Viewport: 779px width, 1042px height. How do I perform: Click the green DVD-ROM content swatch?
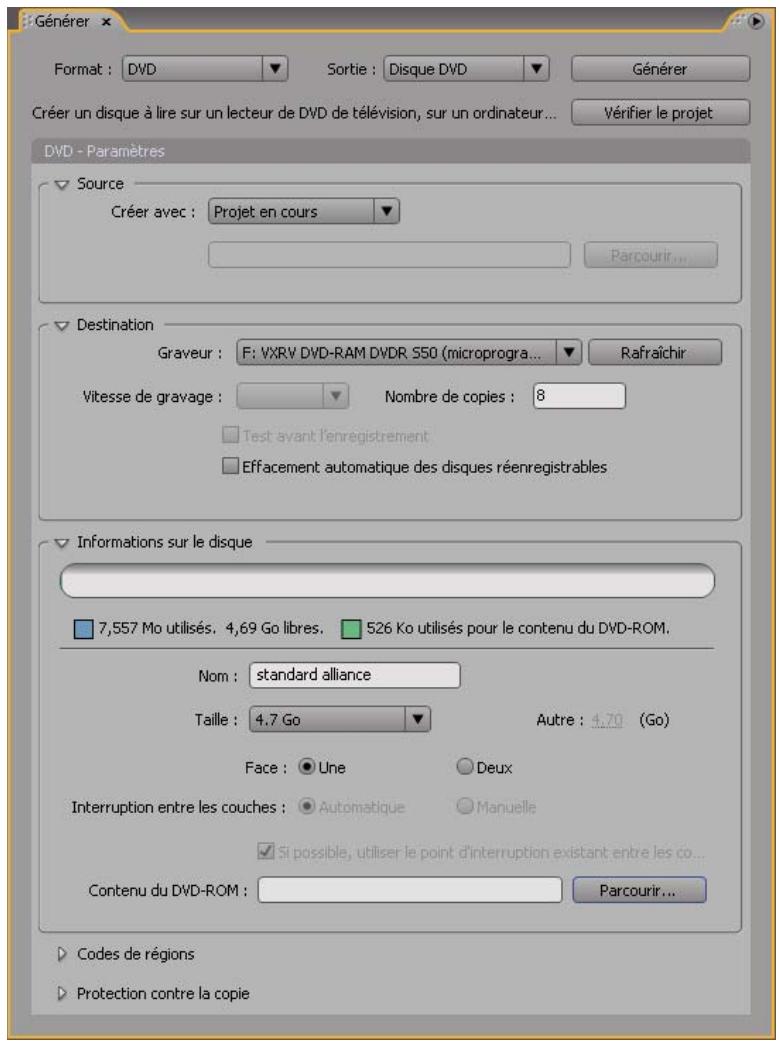point(351,629)
